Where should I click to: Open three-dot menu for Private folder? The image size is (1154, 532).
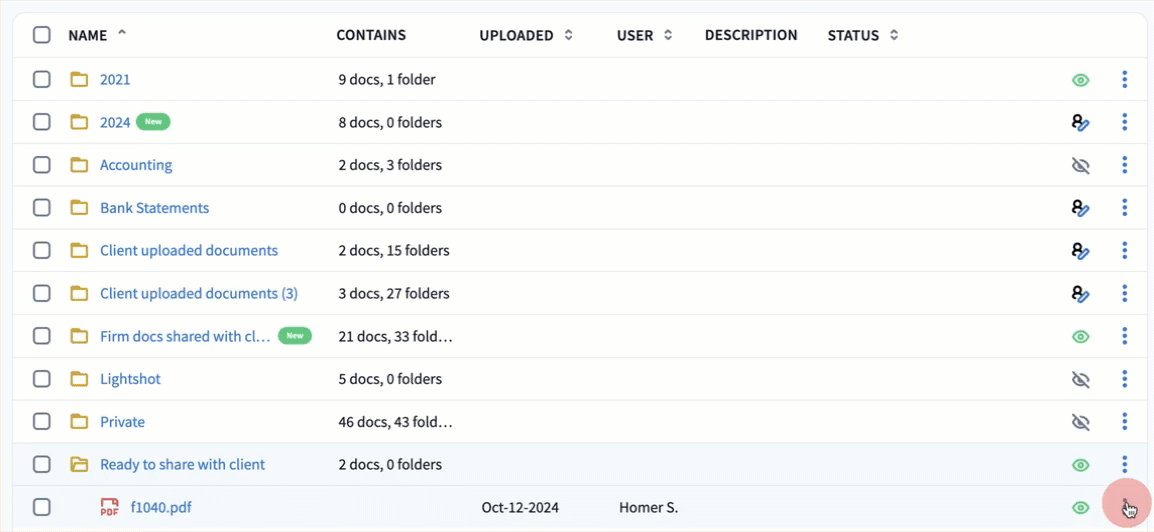[x=1125, y=422]
